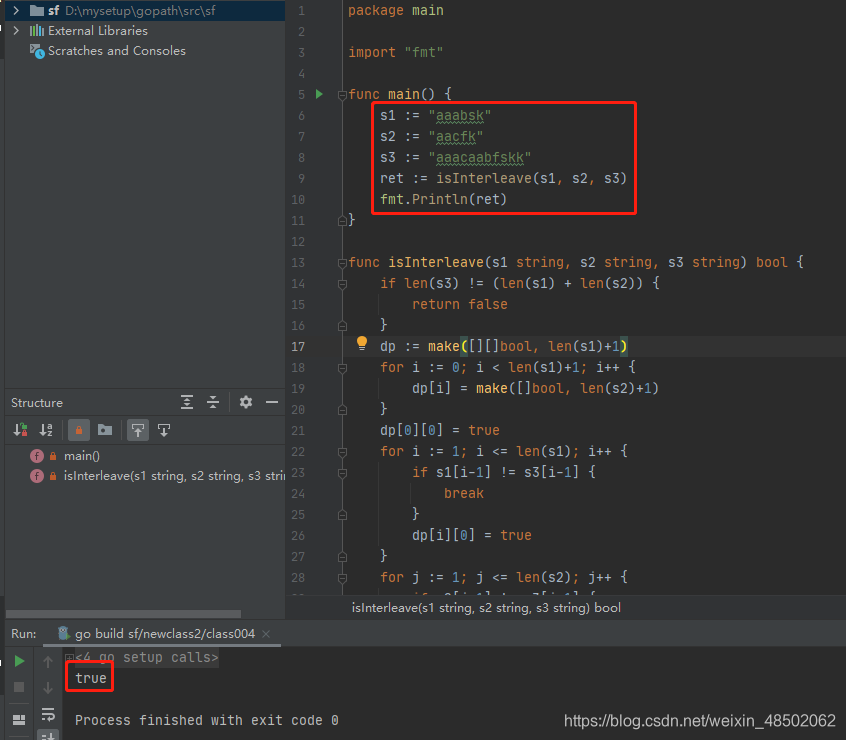
Task: Collapse isInterleave function fold marker
Action: tap(342, 263)
